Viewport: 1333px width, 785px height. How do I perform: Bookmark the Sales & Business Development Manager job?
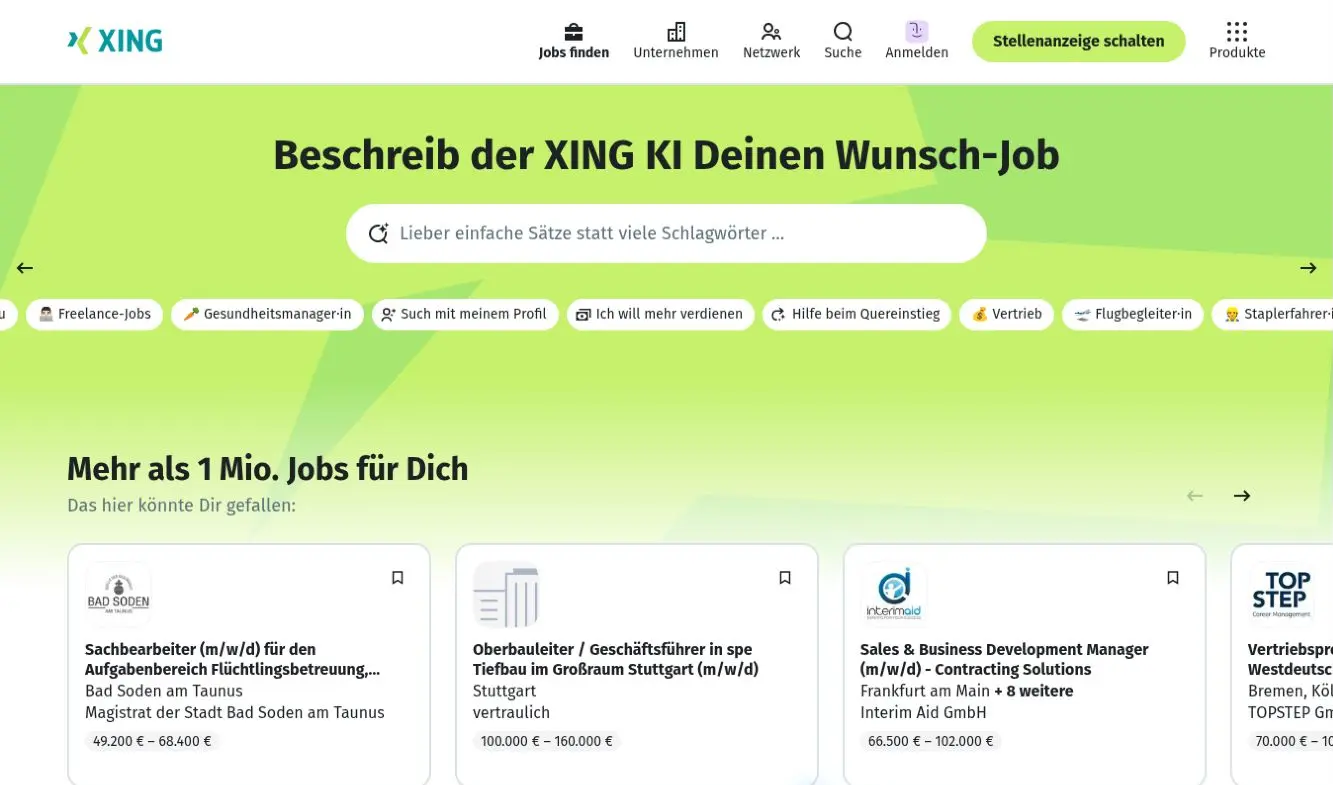click(x=1173, y=578)
